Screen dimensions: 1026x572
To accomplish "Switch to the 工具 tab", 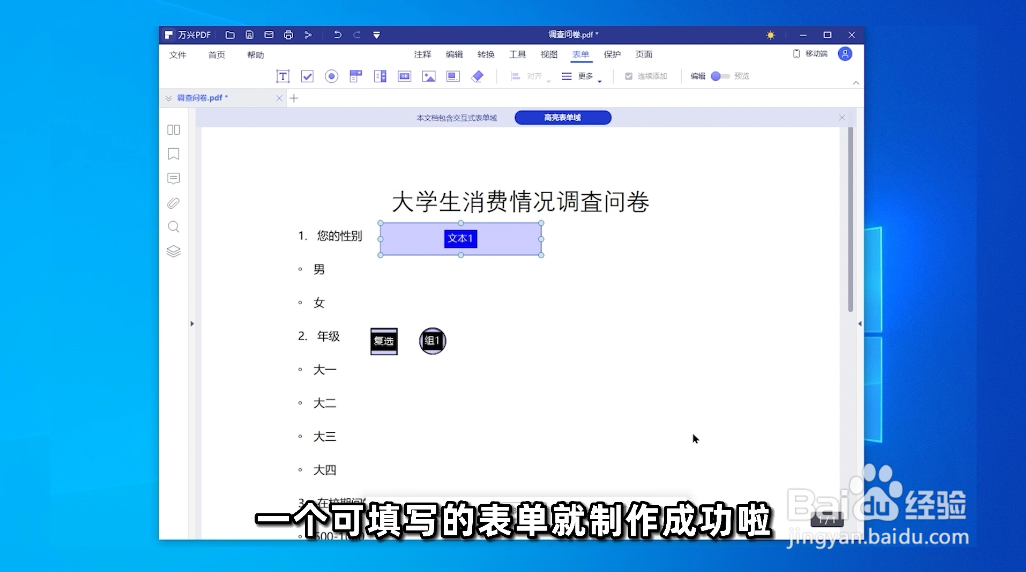I will pyautogui.click(x=518, y=54).
